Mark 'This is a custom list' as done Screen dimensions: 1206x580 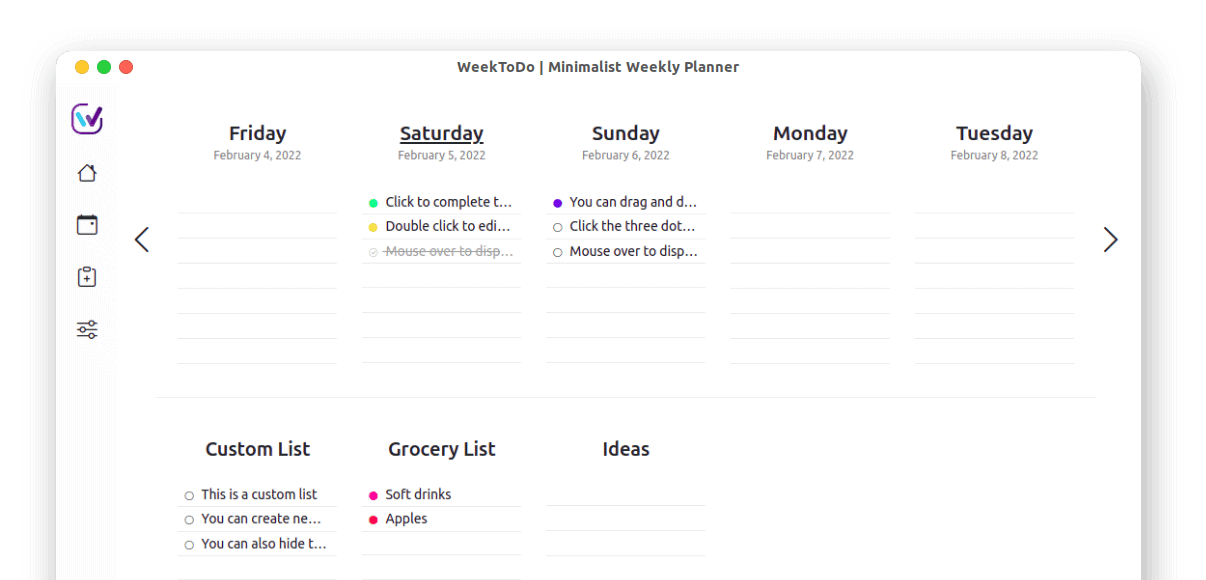coord(189,495)
